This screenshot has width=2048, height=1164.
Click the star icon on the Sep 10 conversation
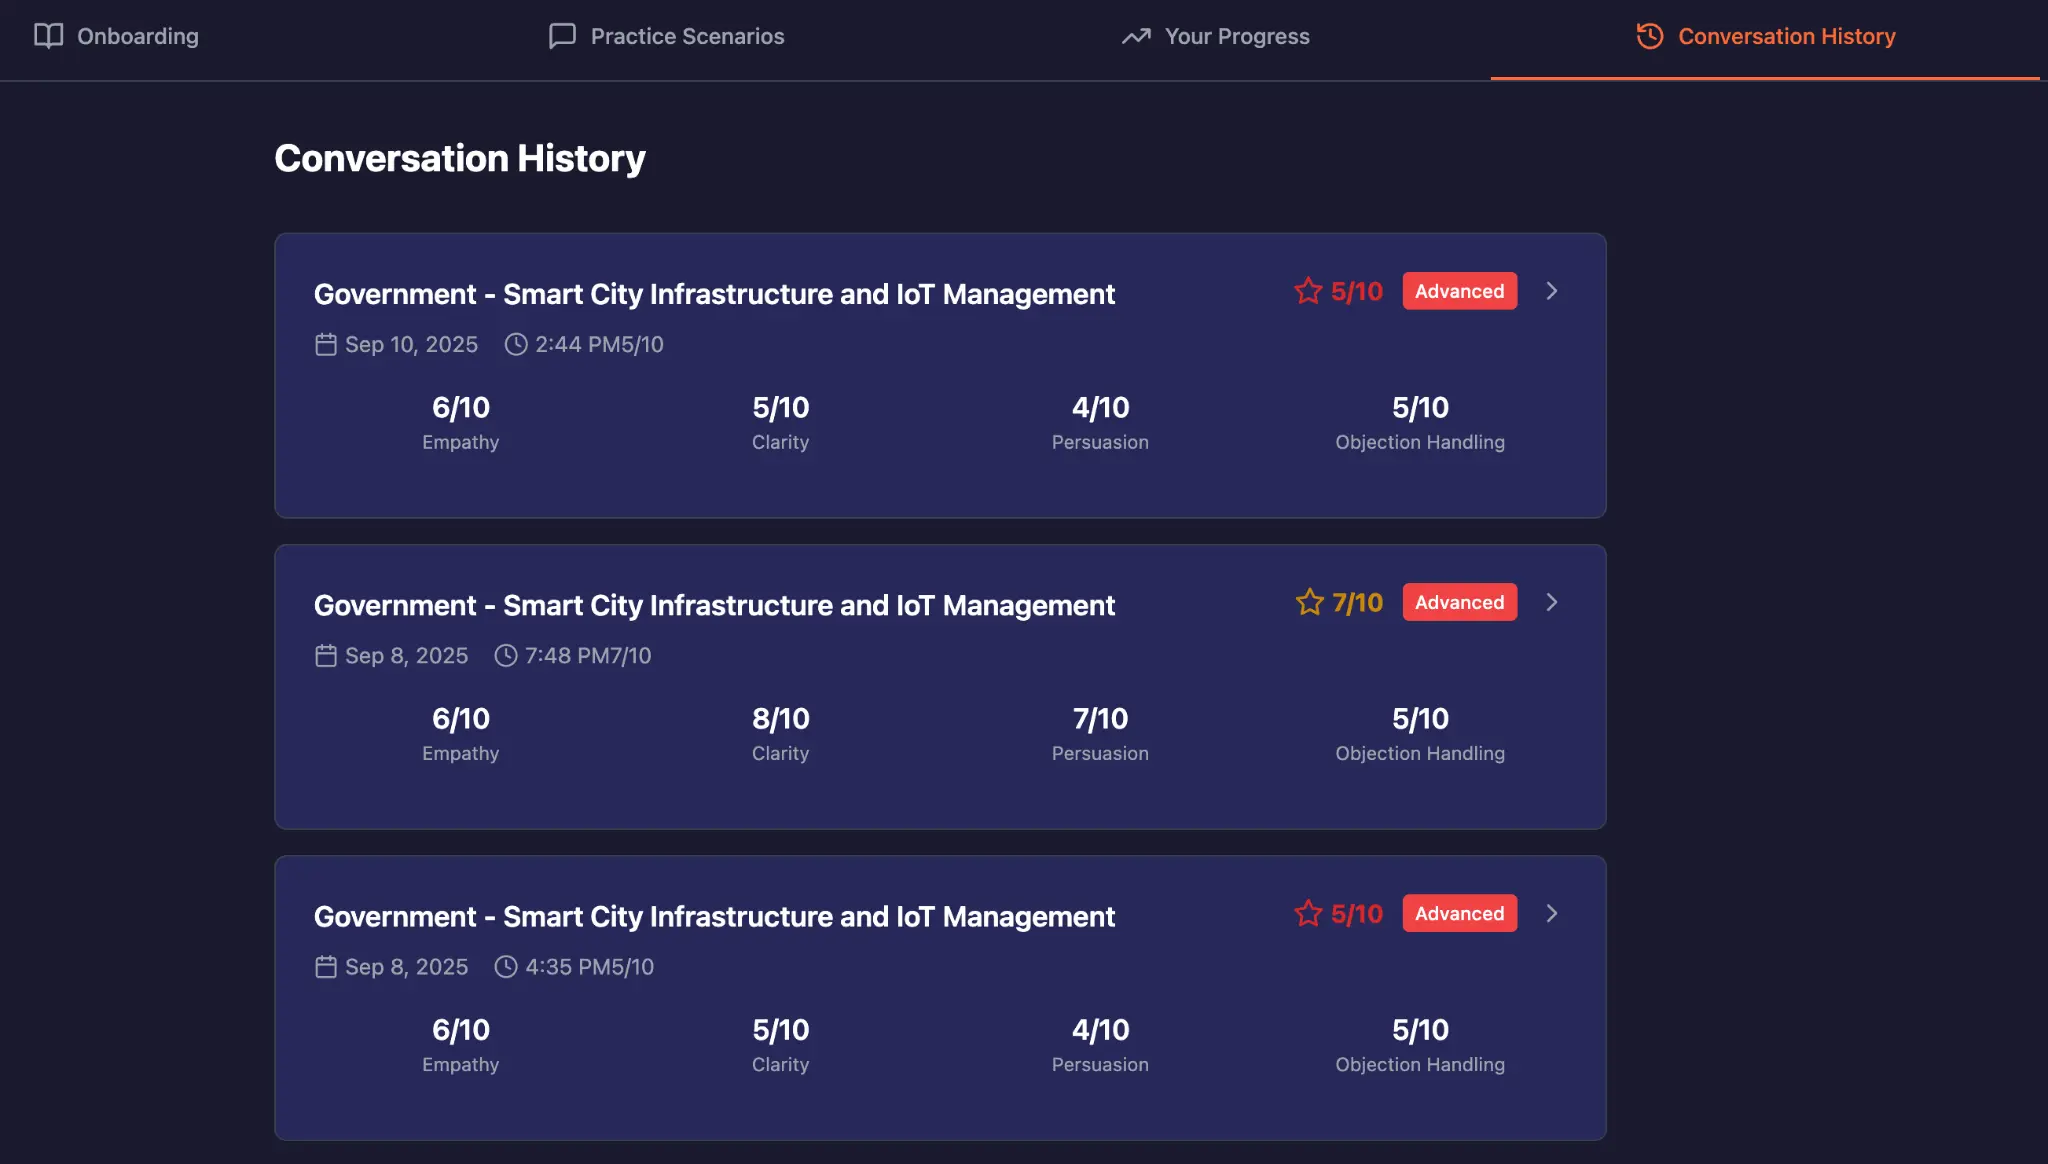pyautogui.click(x=1307, y=291)
